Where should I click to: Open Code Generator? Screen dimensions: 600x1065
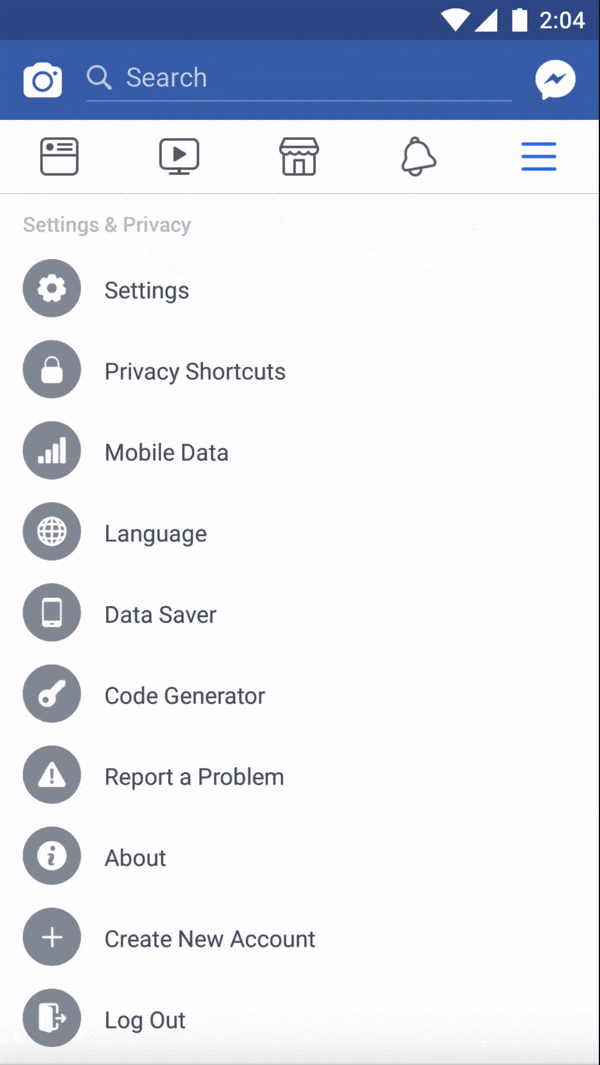pos(185,695)
